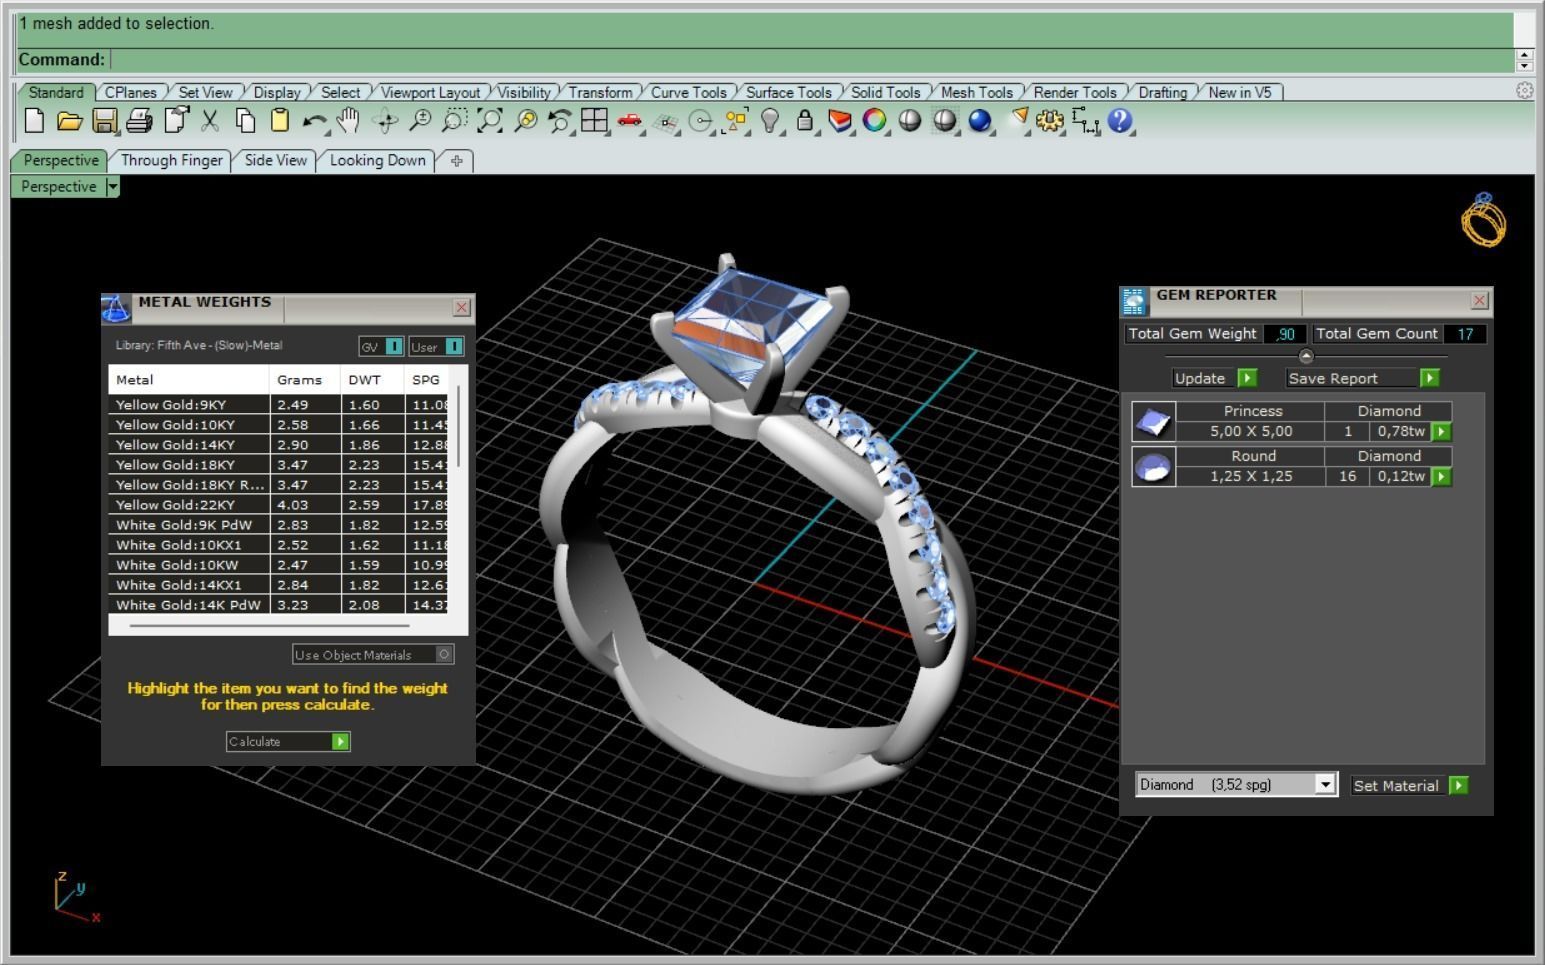Open the Layers panel icon
Screen dimensions: 1545x965
click(840, 121)
